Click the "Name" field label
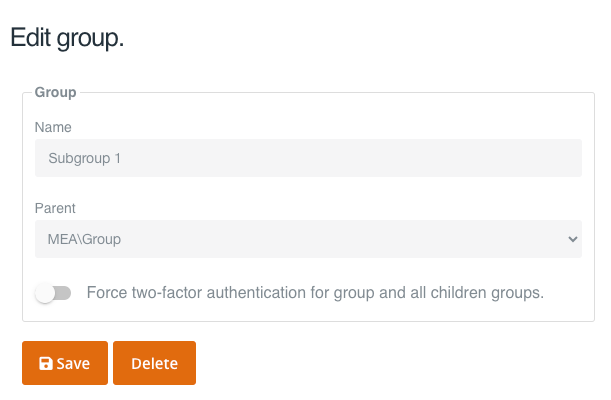Viewport: 611px width, 400px height. click(53, 127)
